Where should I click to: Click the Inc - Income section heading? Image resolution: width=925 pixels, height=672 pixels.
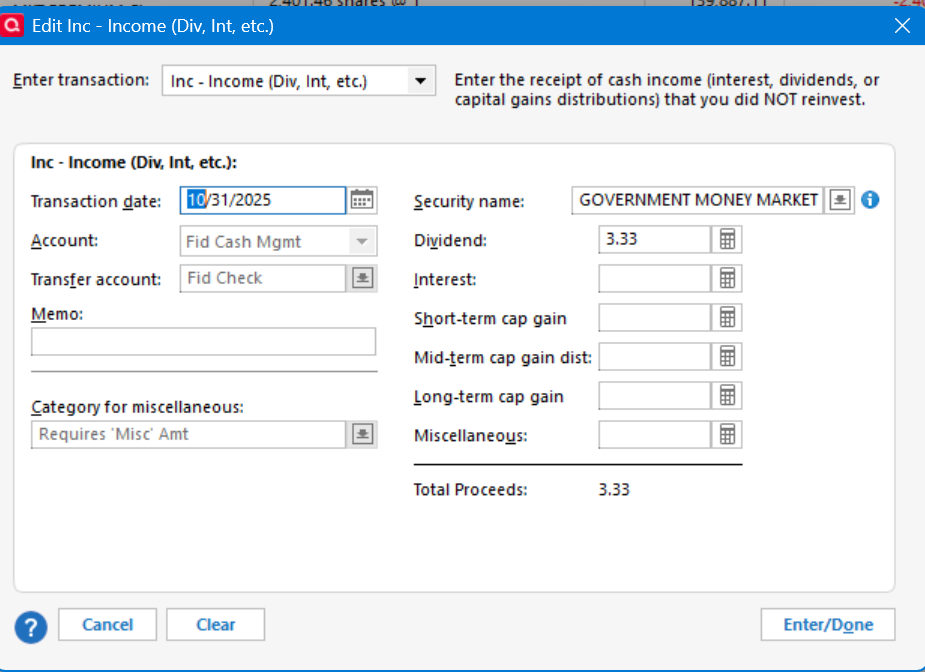[x=134, y=162]
